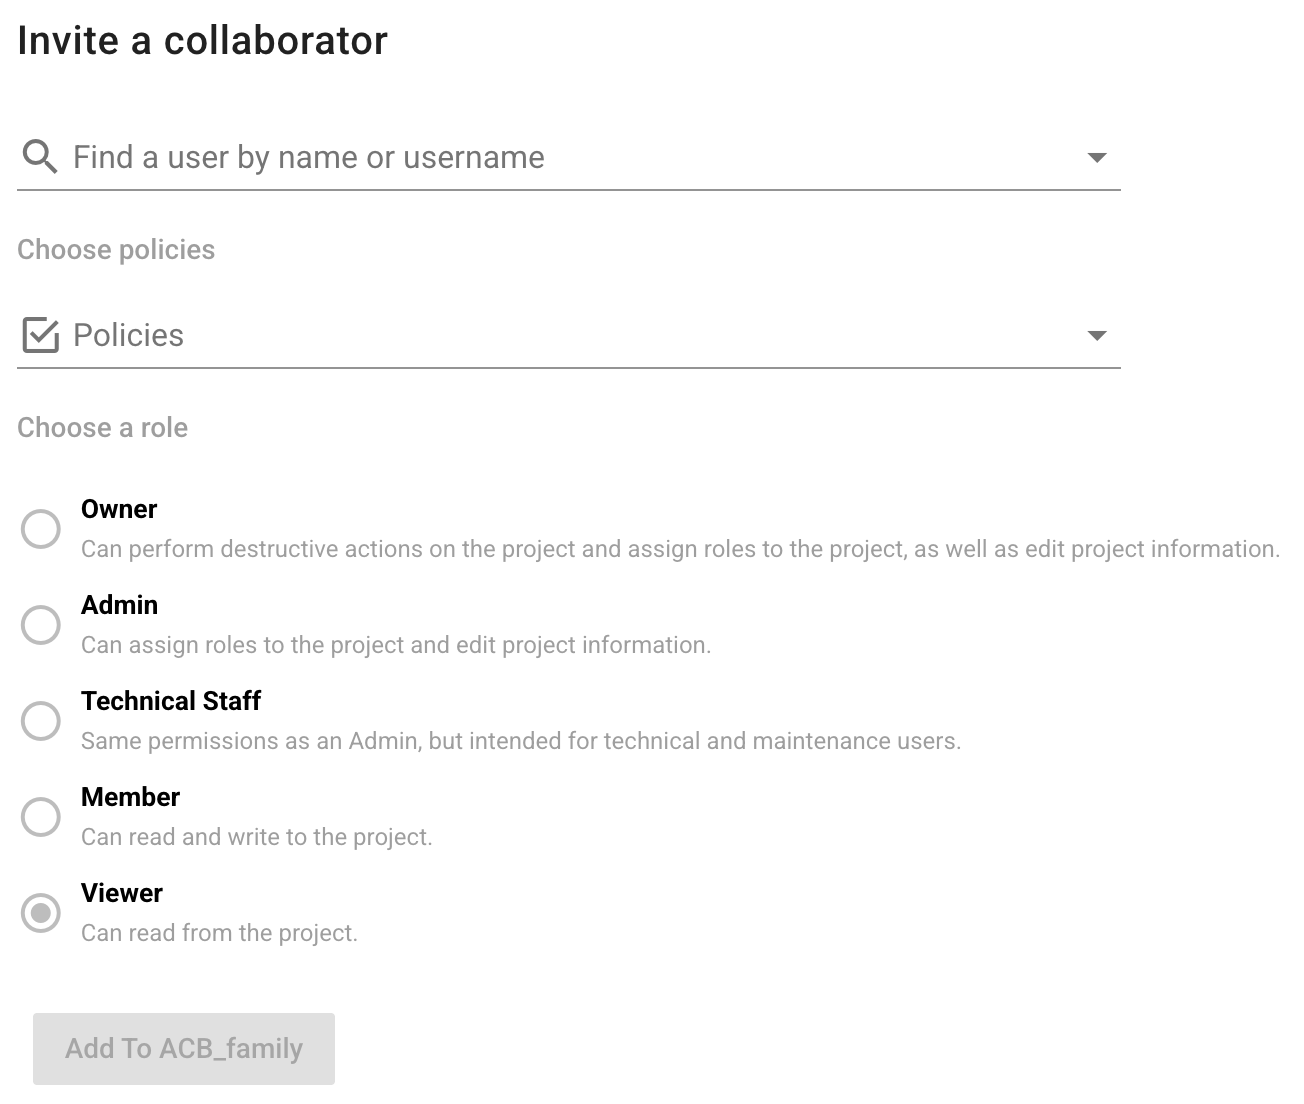Click the 'Viewer' role label
Image resolution: width=1304 pixels, height=1104 pixels.
click(x=122, y=893)
